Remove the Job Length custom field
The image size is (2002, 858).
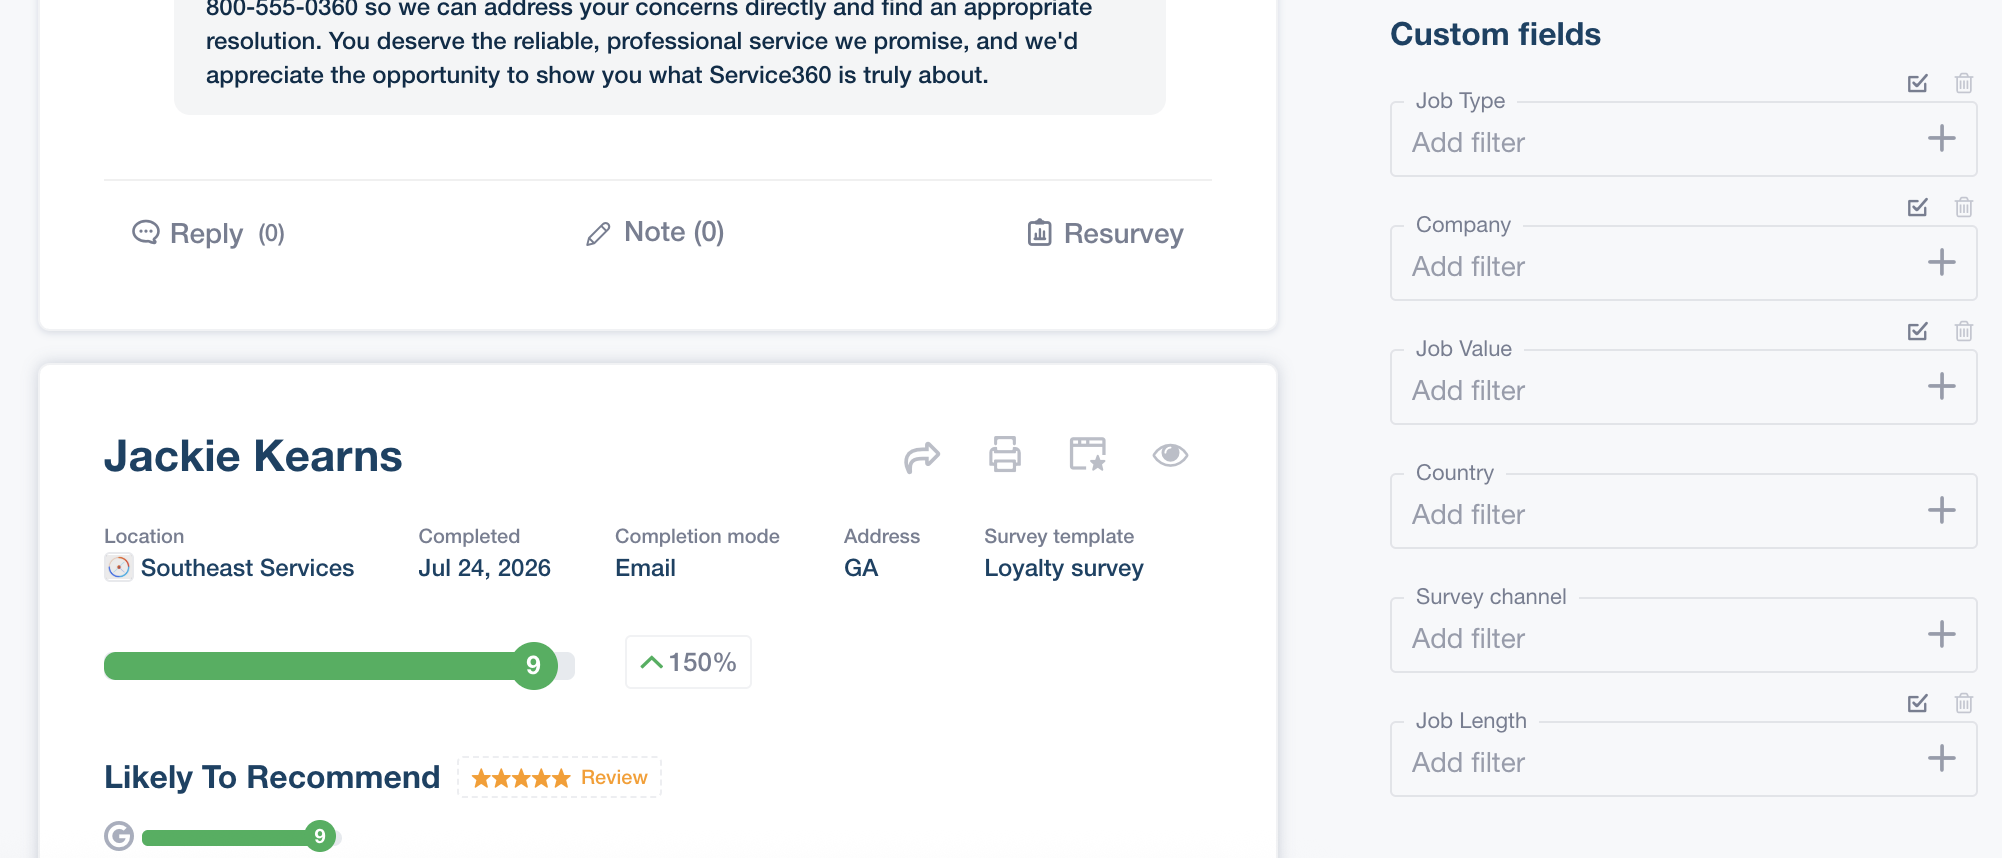[1963, 703]
